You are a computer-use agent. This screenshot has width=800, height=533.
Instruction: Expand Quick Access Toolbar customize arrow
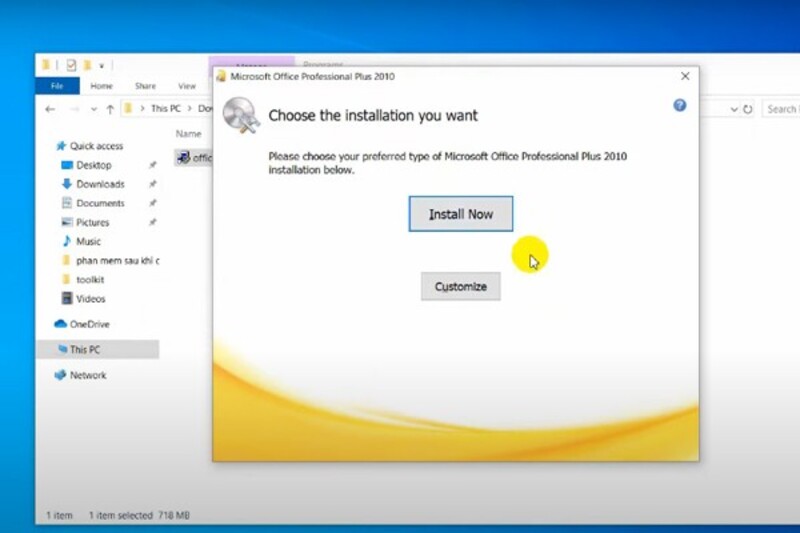(x=101, y=65)
